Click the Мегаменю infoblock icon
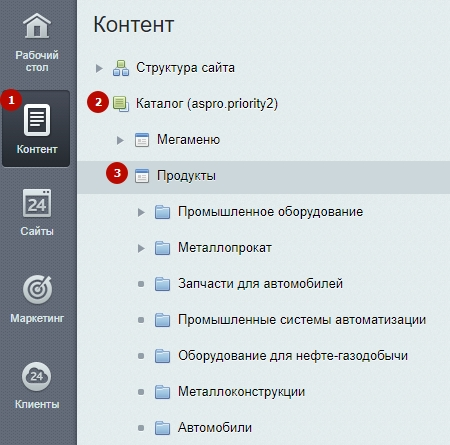The height and width of the screenshot is (445, 450). click(x=142, y=140)
